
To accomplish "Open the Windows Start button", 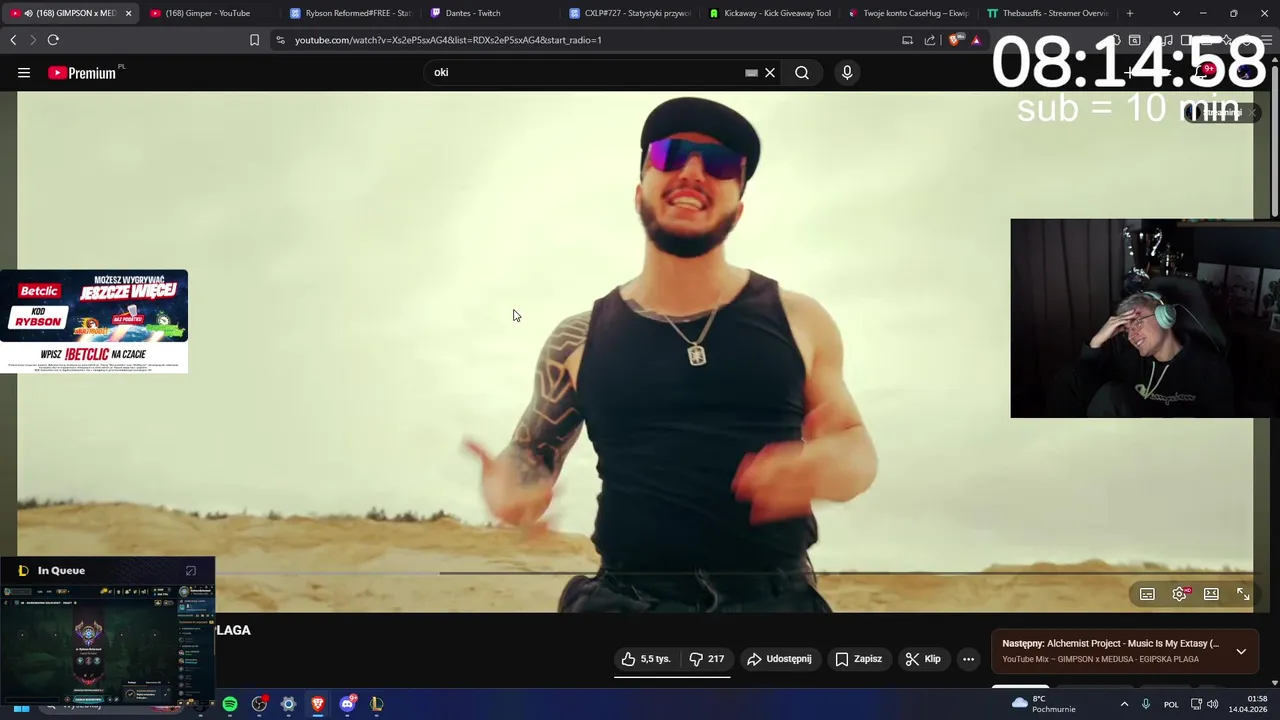I will [21, 708].
